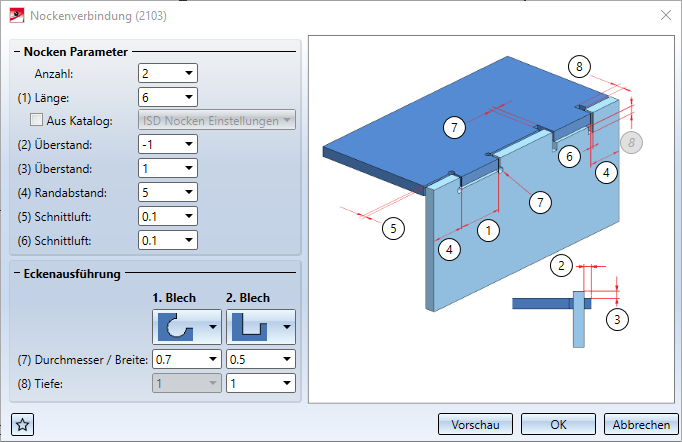
Task: Open the Anzahl dropdown
Action: point(189,73)
